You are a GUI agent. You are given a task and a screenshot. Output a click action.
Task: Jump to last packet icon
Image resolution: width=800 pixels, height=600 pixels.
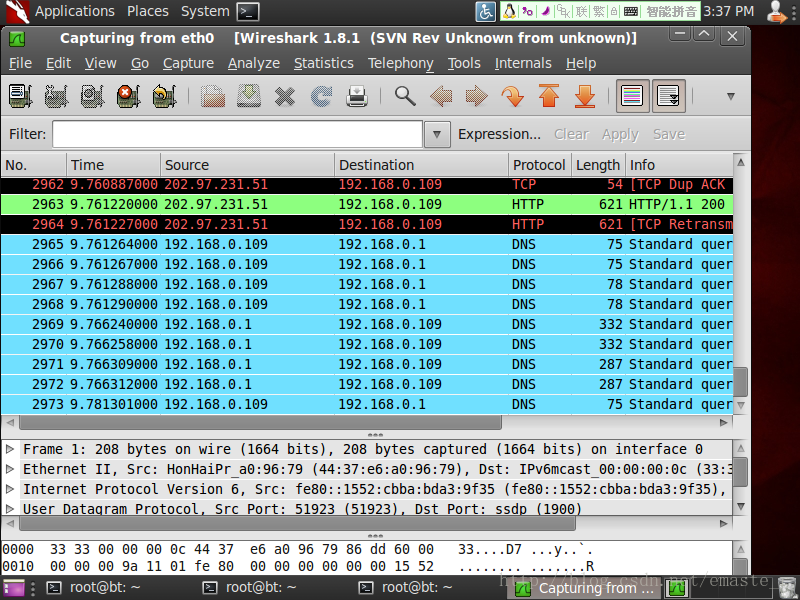[585, 96]
